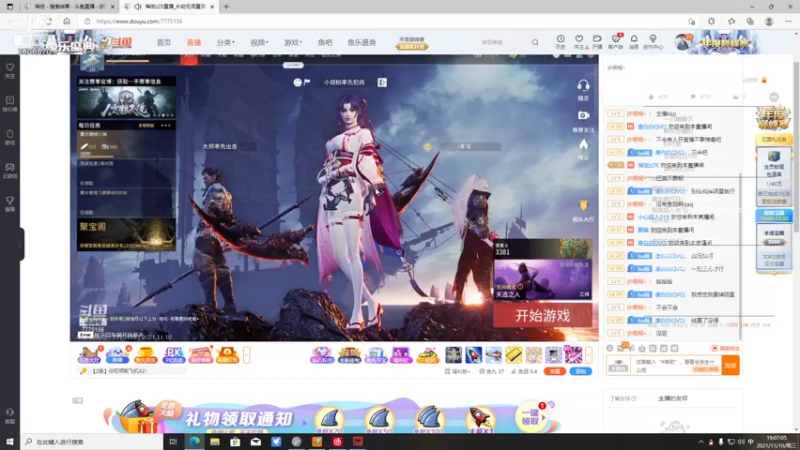This screenshot has width=800, height=450.
Task: Open the emoji icon in chat toolbar
Action: pos(610,348)
